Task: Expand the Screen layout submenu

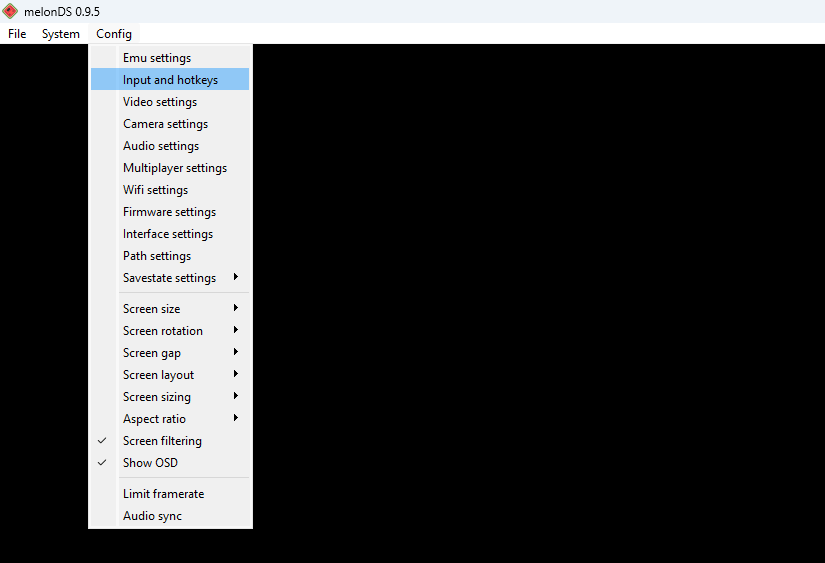Action: 158,375
